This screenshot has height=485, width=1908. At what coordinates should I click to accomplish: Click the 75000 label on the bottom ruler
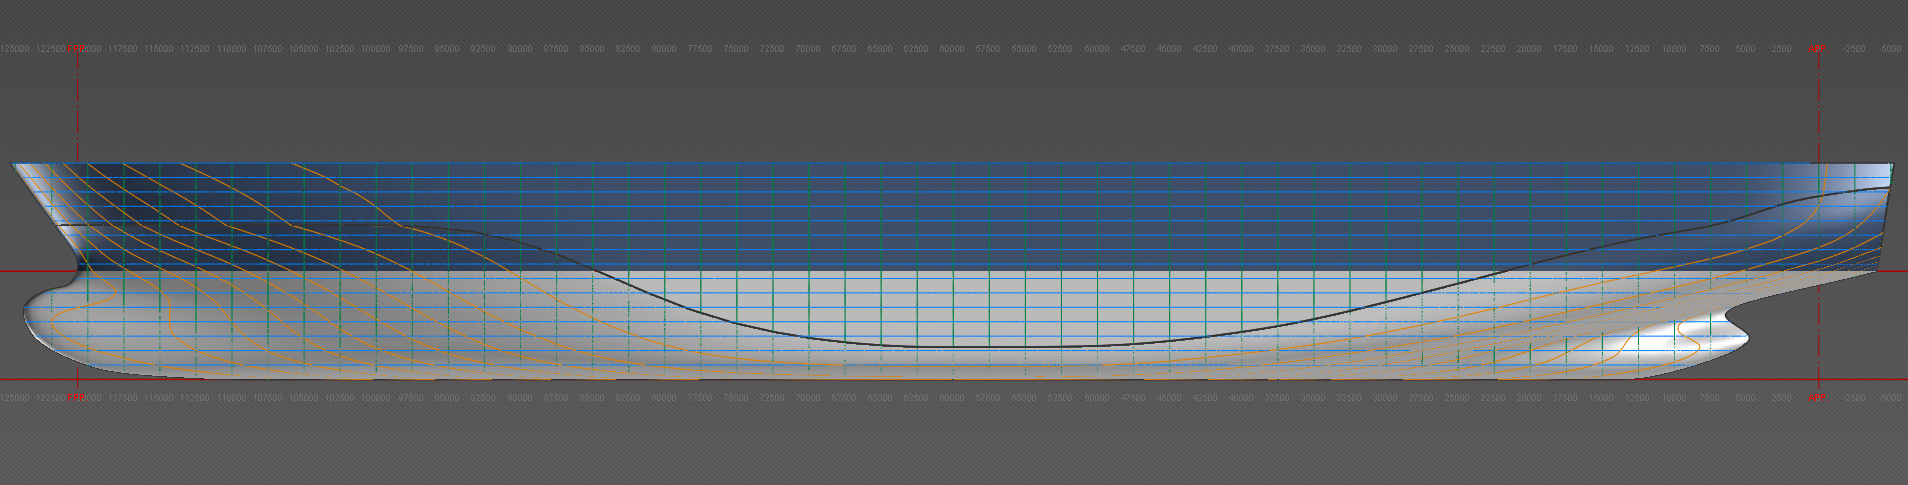[735, 398]
